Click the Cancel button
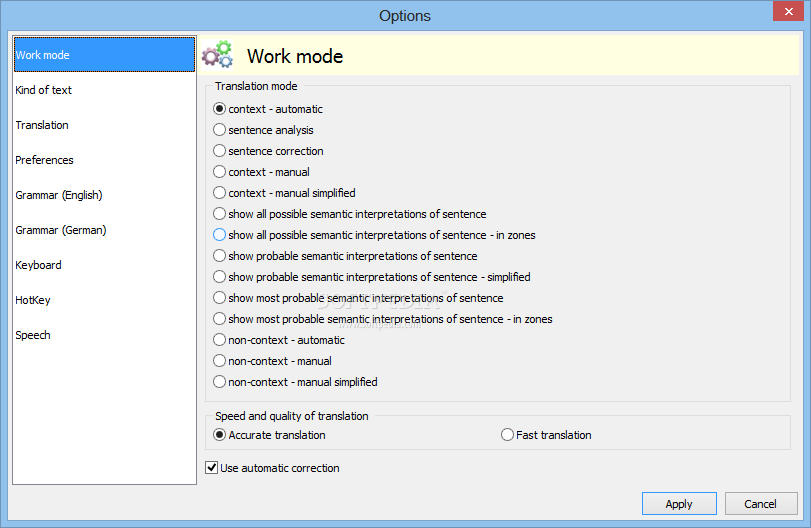 760,504
